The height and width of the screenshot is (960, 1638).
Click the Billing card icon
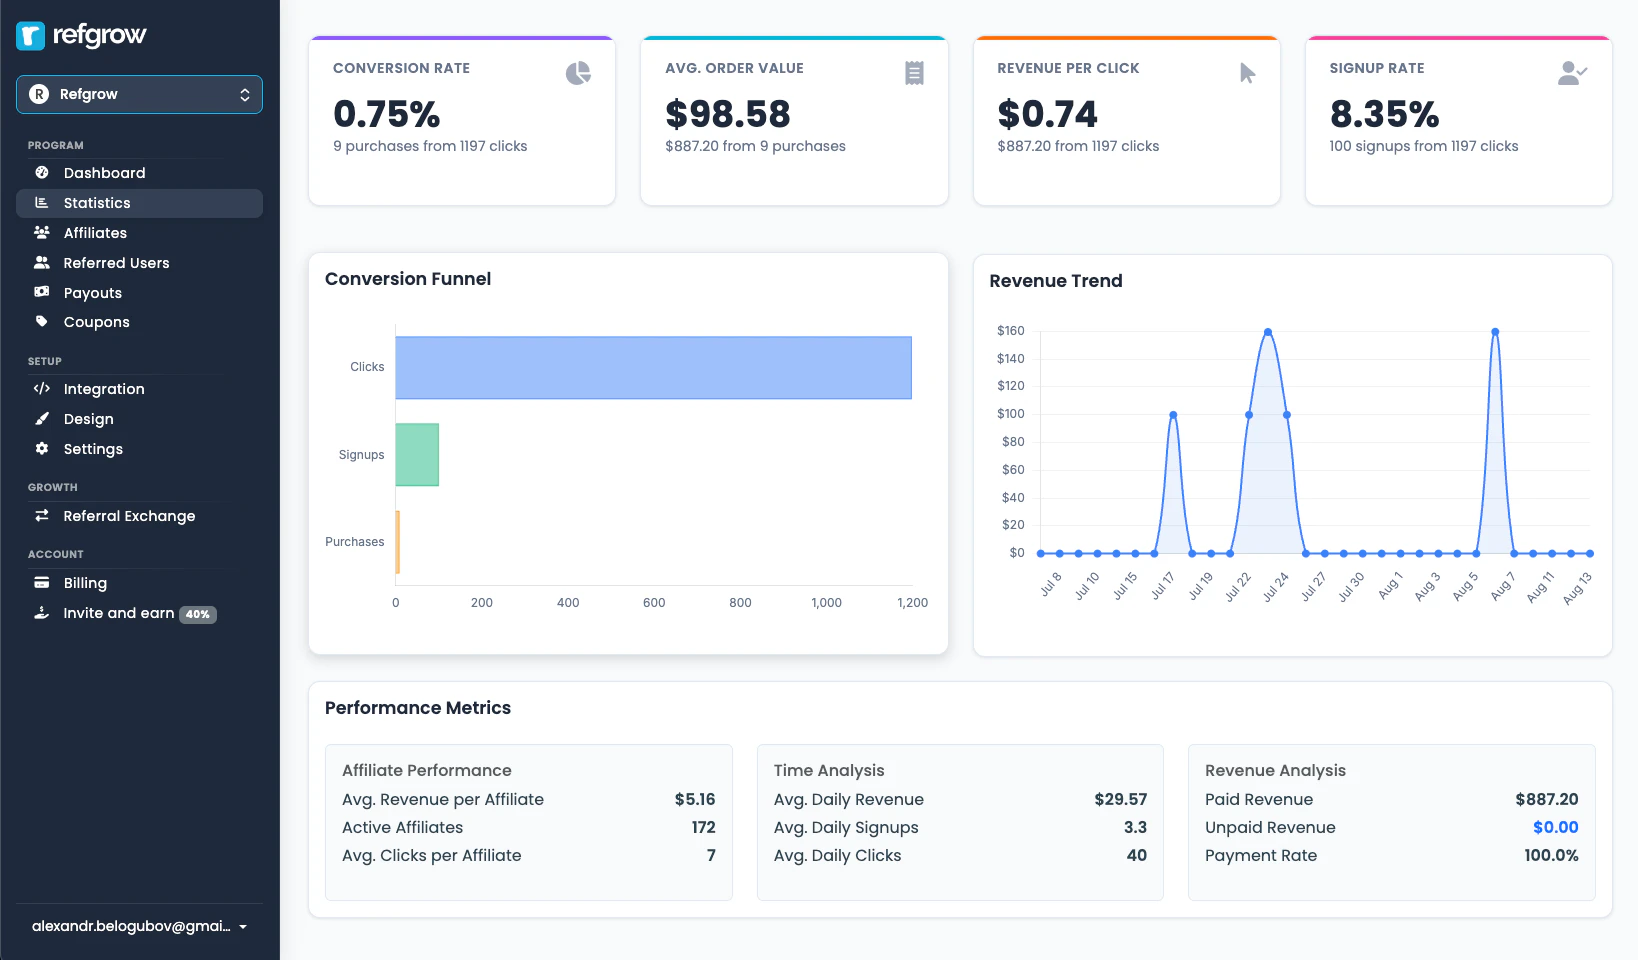pyautogui.click(x=41, y=582)
